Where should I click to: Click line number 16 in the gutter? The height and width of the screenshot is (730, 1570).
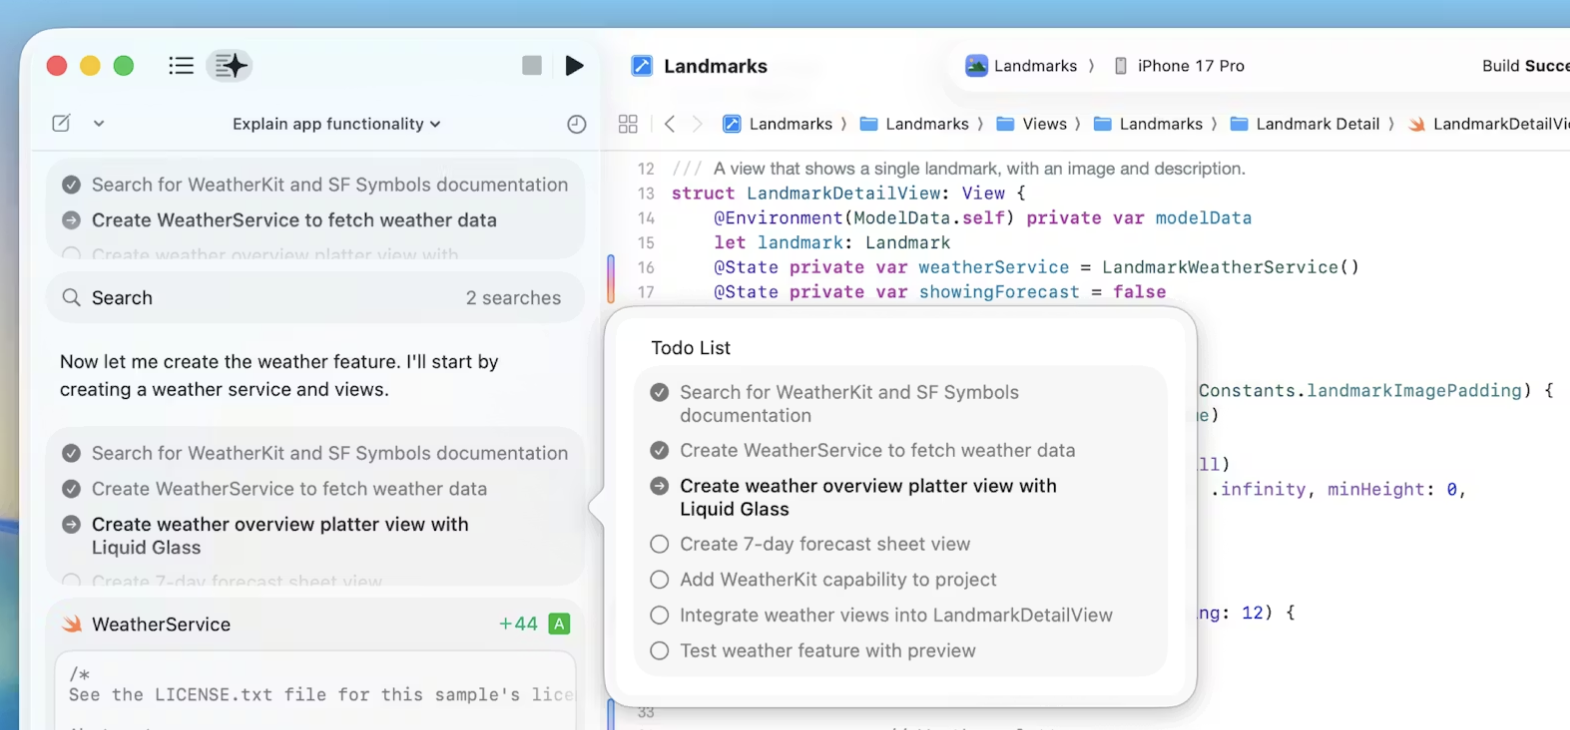coord(646,268)
